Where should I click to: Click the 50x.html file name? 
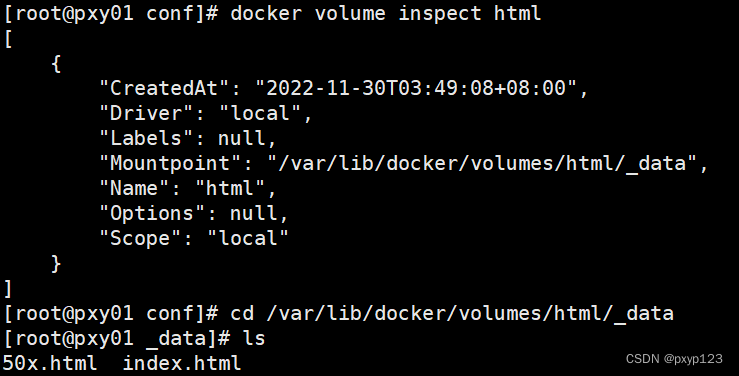click(x=49, y=363)
